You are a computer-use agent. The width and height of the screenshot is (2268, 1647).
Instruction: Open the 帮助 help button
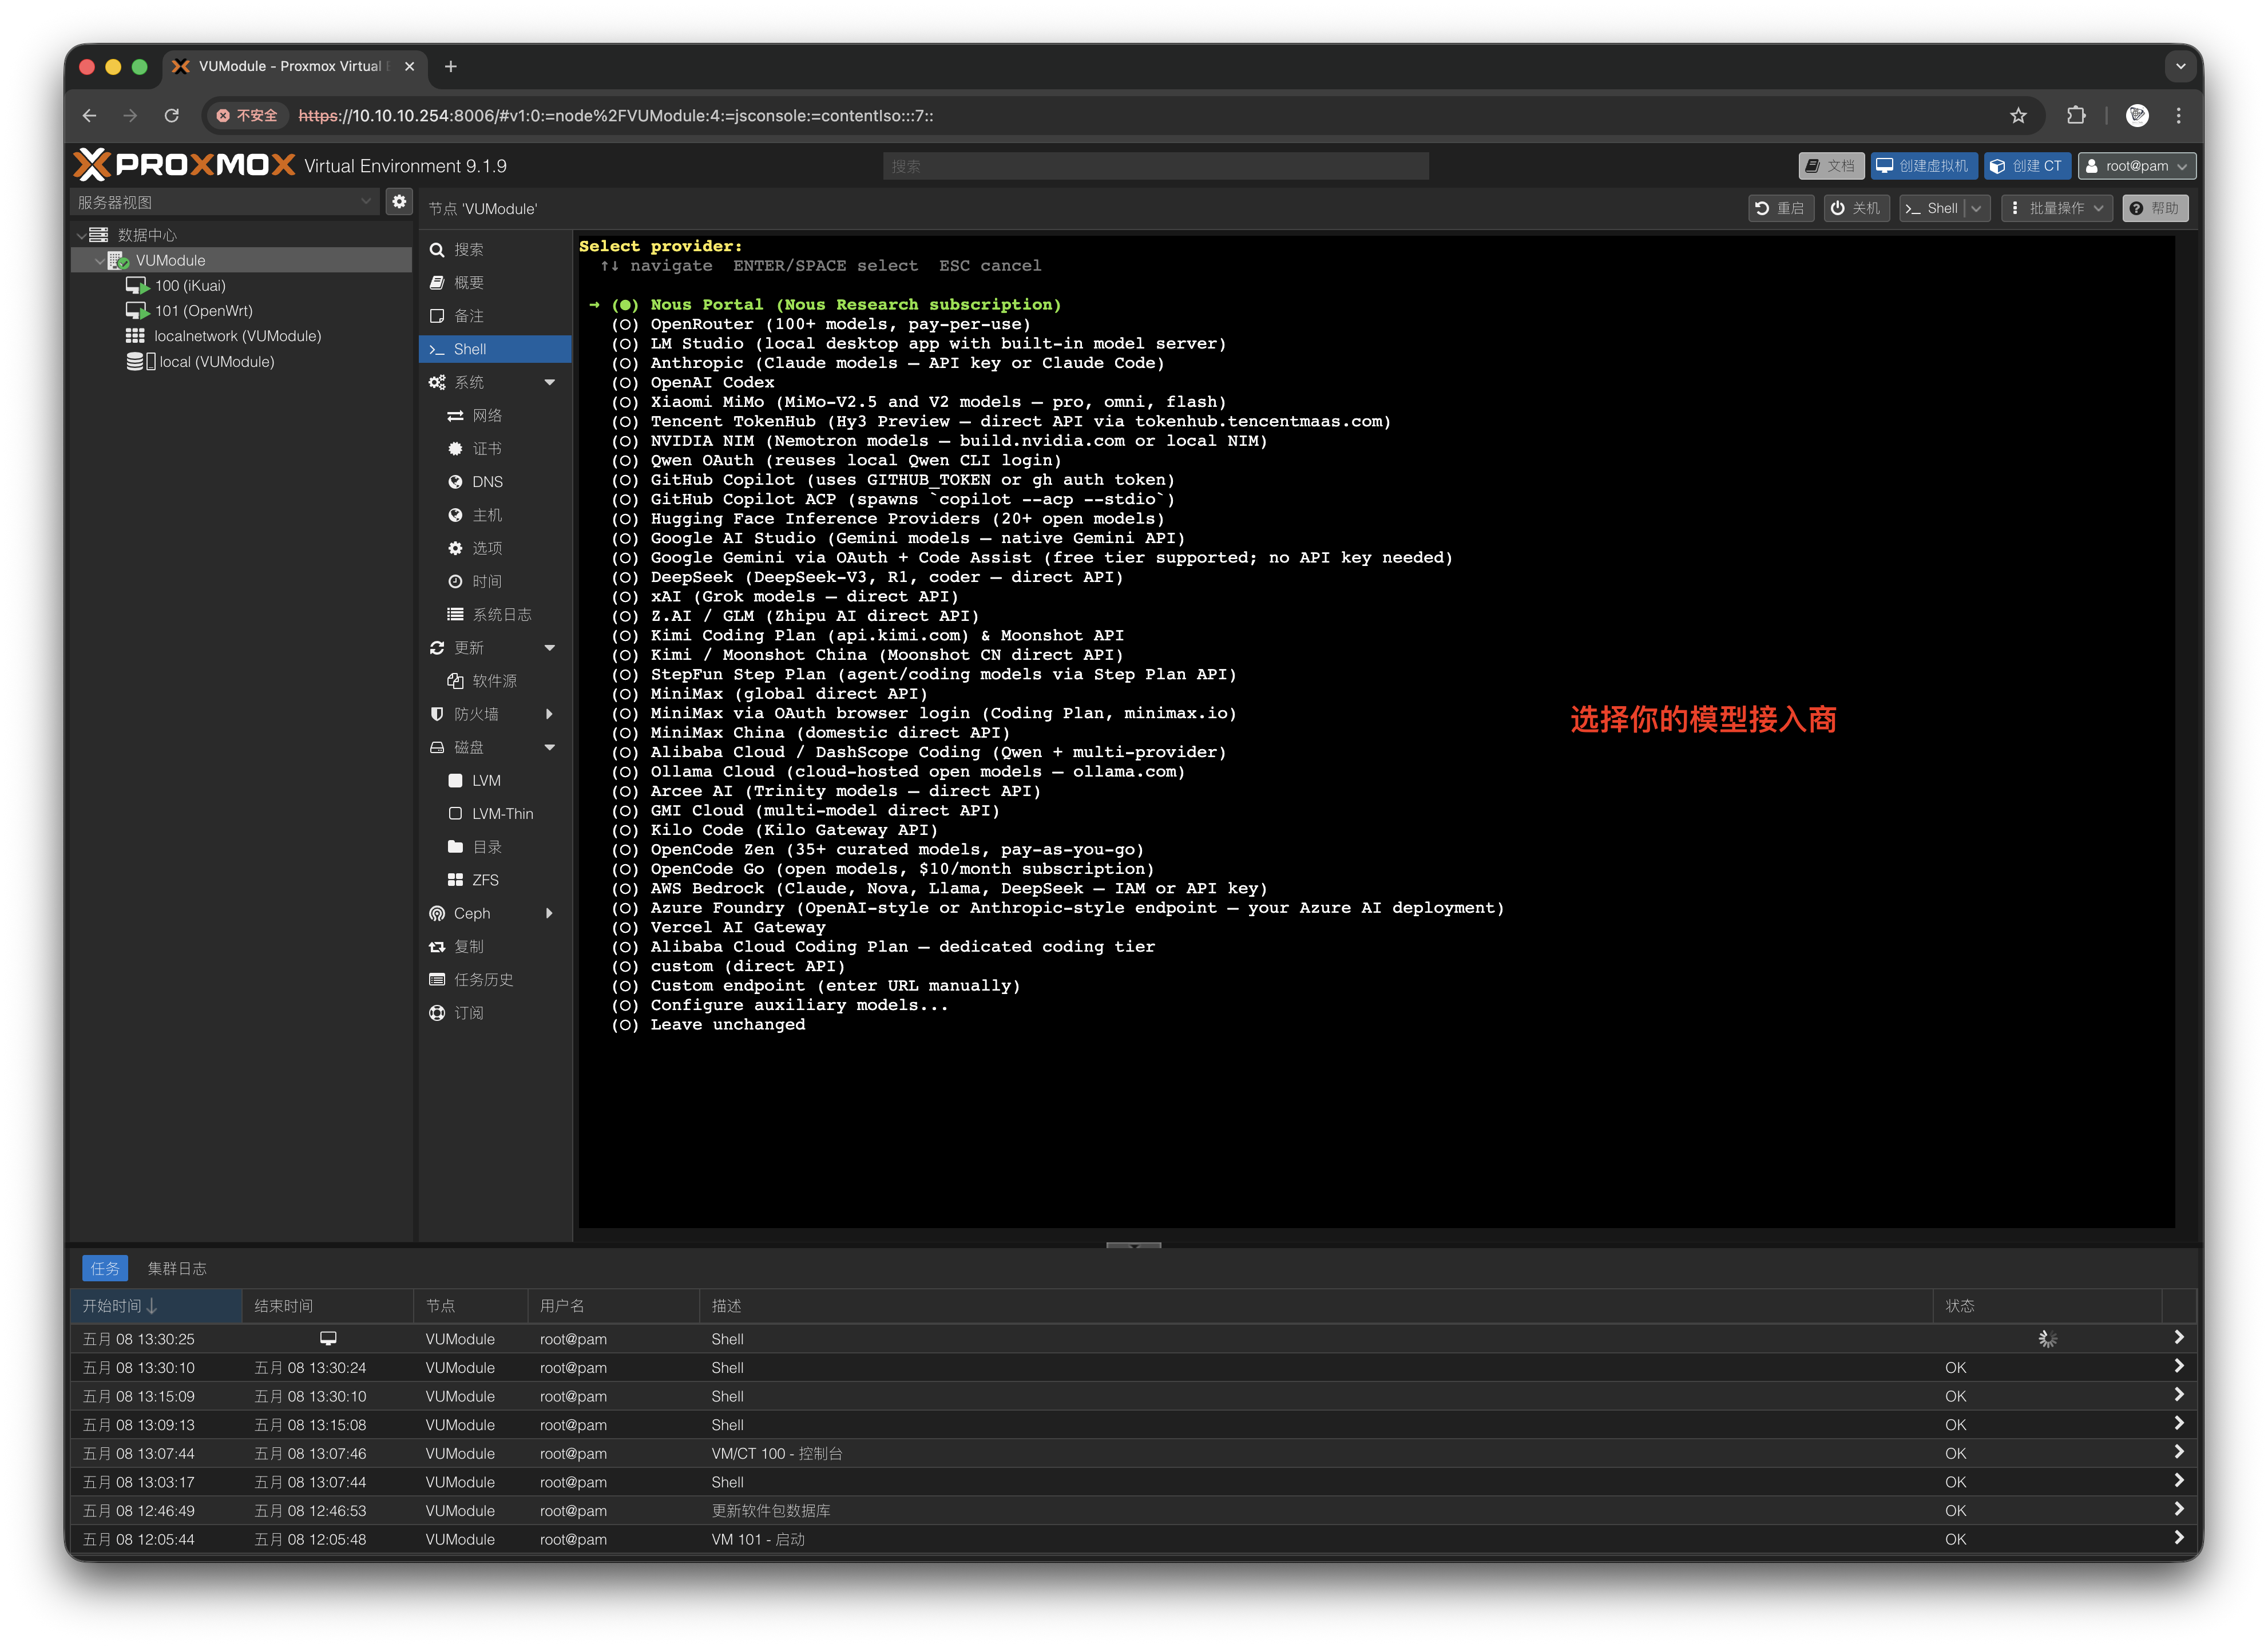tap(2154, 208)
